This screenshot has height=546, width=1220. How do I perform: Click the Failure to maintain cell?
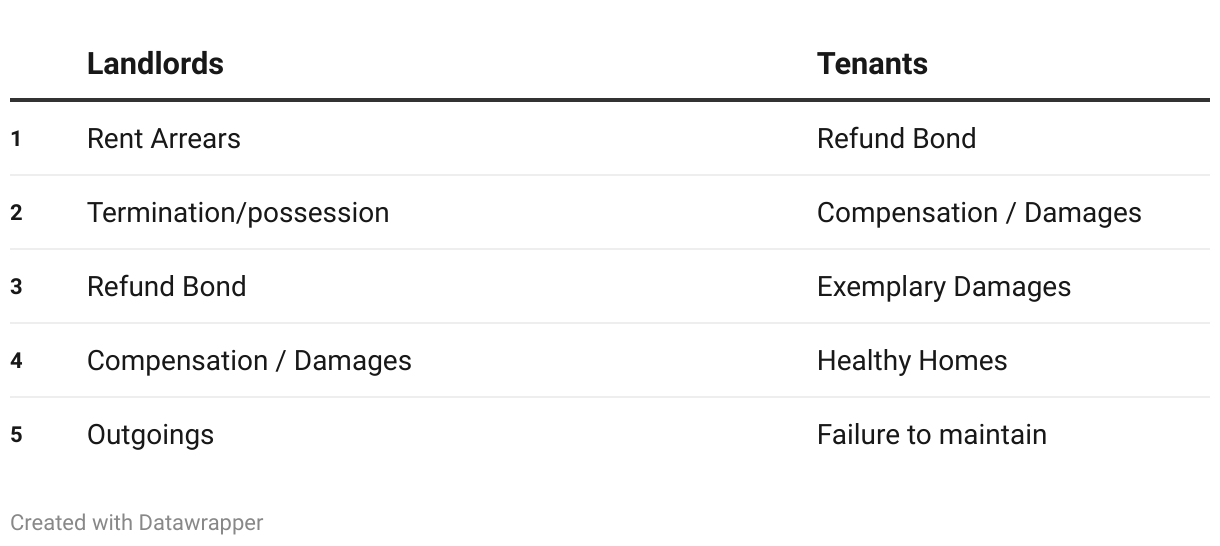[x=932, y=435]
